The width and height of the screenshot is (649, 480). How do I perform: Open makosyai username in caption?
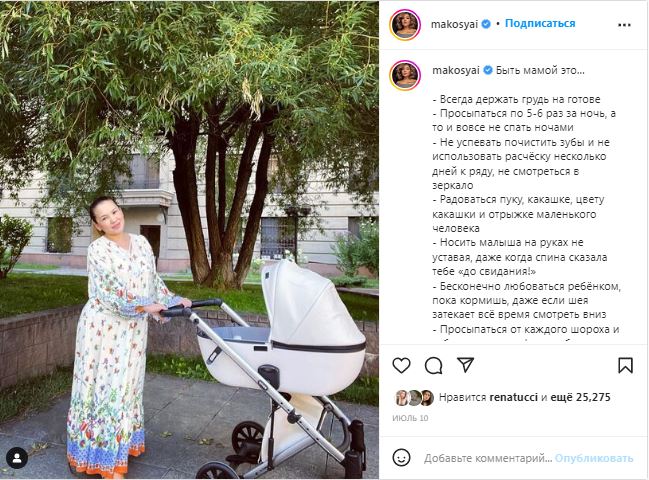pyautogui.click(x=456, y=70)
